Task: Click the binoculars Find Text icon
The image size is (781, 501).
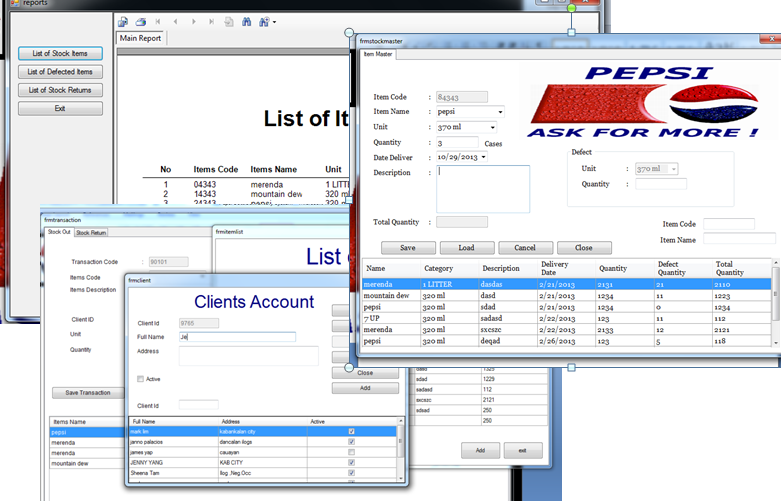Action: [x=247, y=22]
